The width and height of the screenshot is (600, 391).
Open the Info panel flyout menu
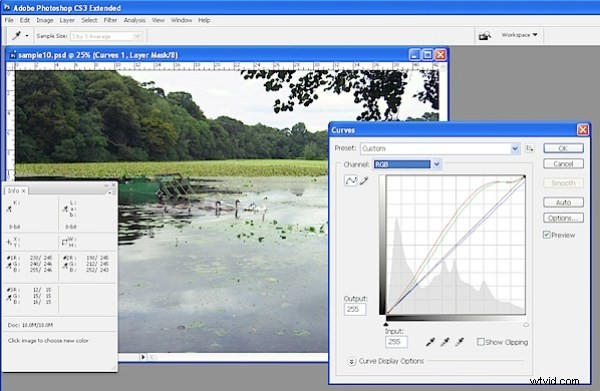[x=109, y=193]
